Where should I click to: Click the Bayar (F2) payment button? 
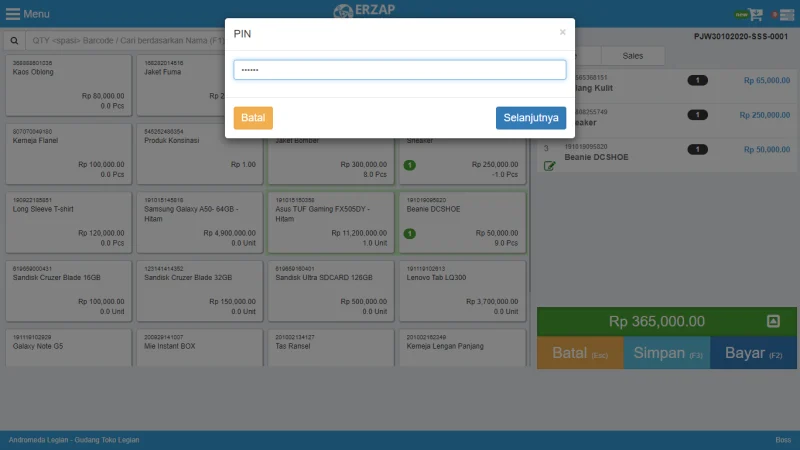coord(753,353)
